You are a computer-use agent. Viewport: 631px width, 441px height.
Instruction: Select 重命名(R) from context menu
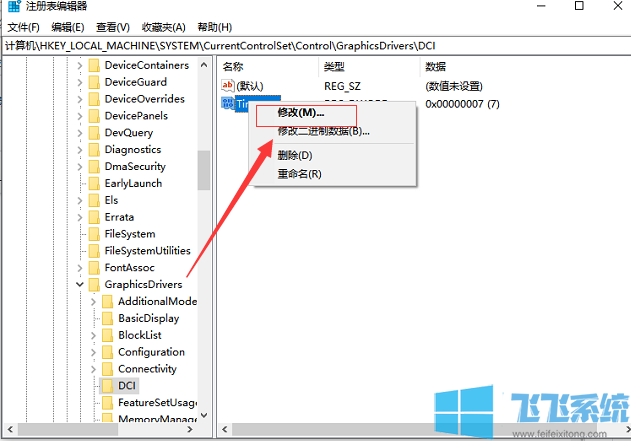click(x=299, y=174)
